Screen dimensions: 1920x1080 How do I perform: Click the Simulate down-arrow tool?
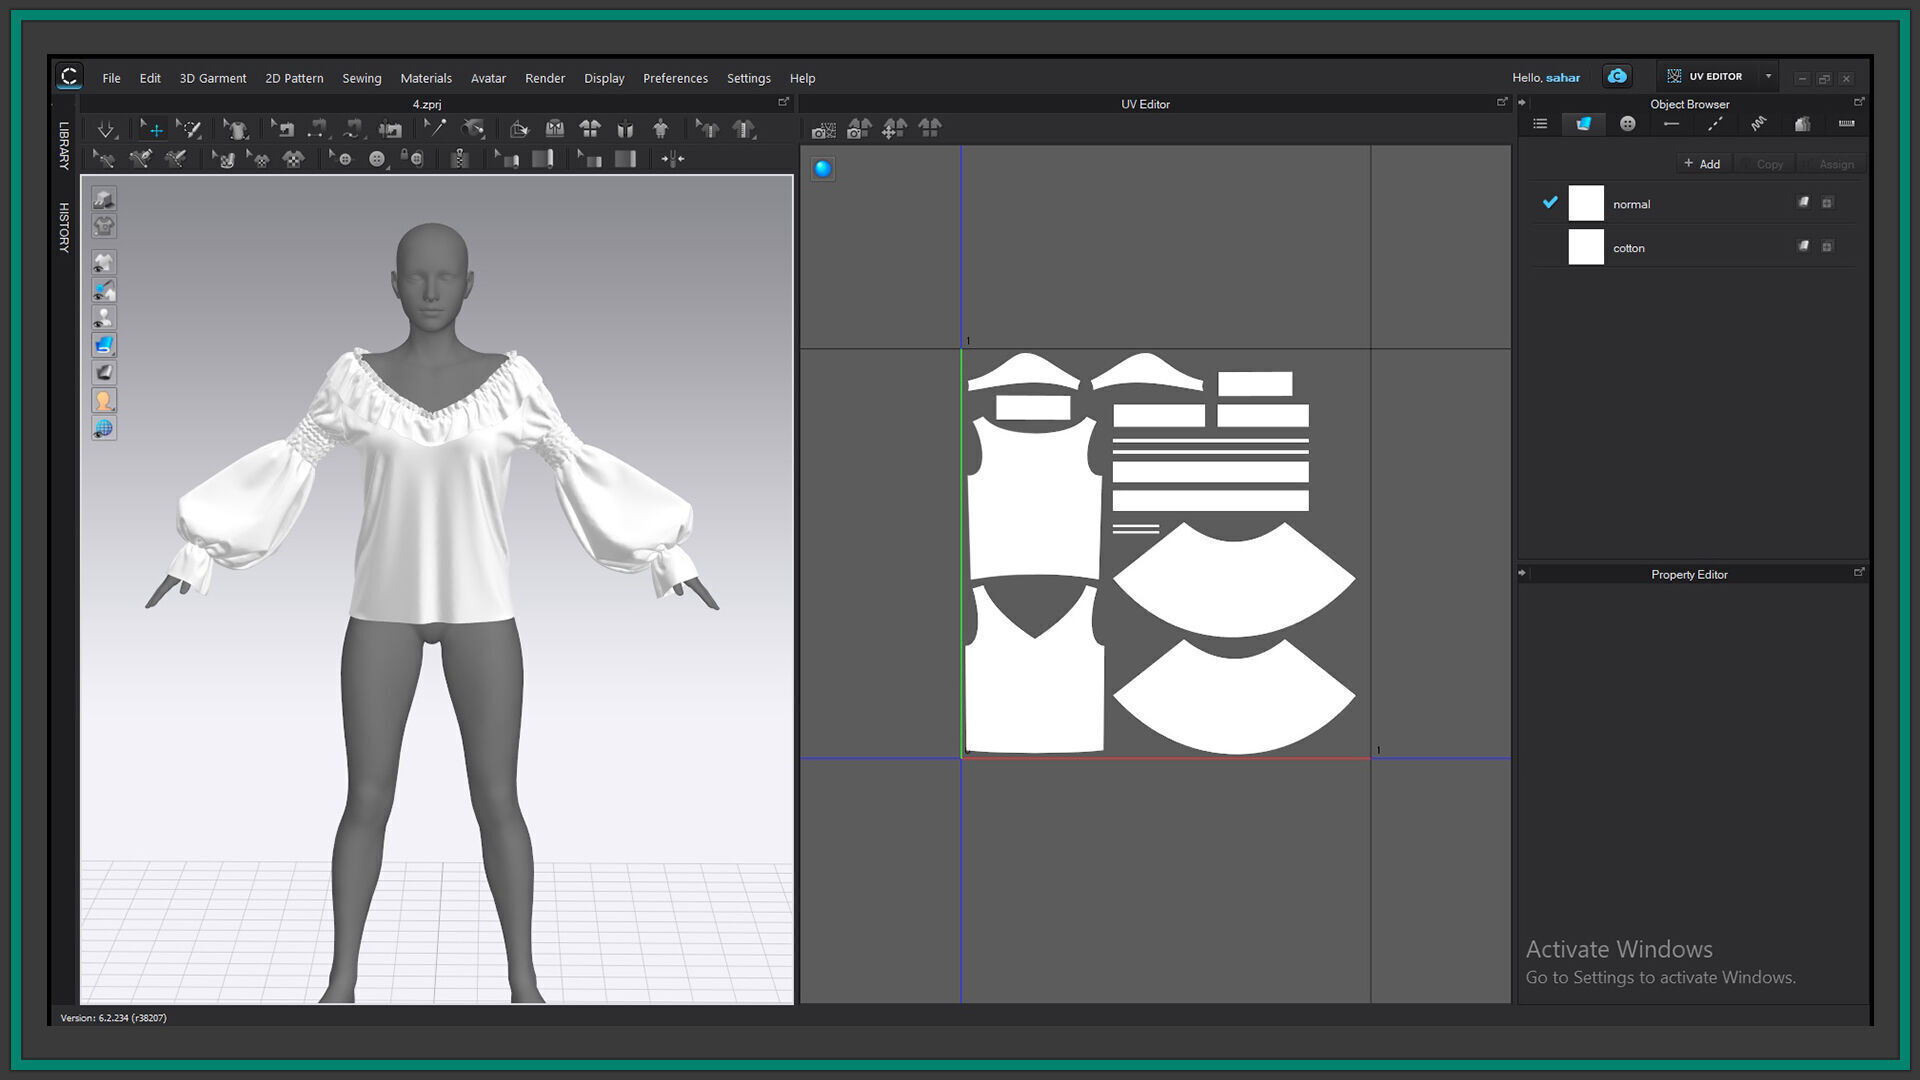(105, 129)
